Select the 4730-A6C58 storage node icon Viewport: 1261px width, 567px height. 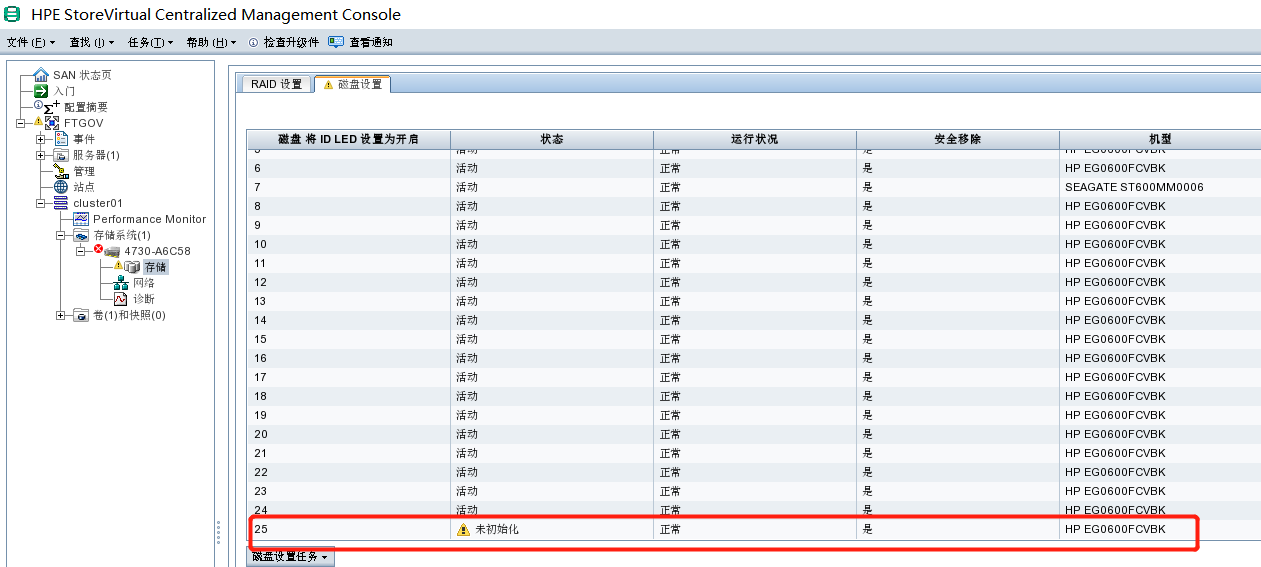[x=112, y=251]
